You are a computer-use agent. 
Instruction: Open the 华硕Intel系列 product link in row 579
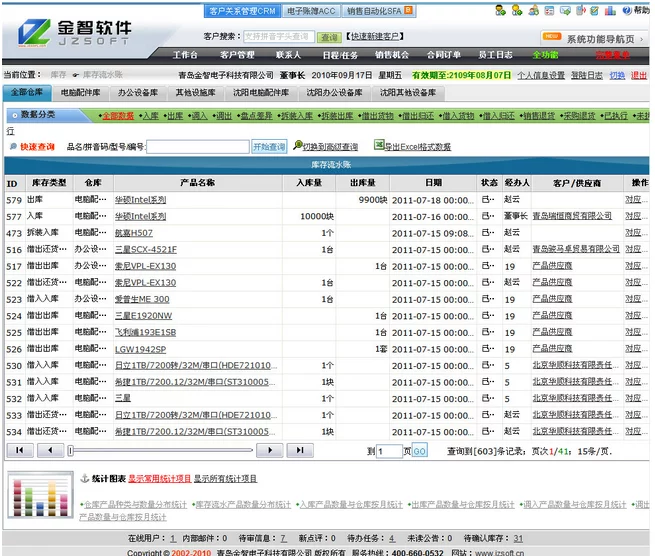click(140, 200)
